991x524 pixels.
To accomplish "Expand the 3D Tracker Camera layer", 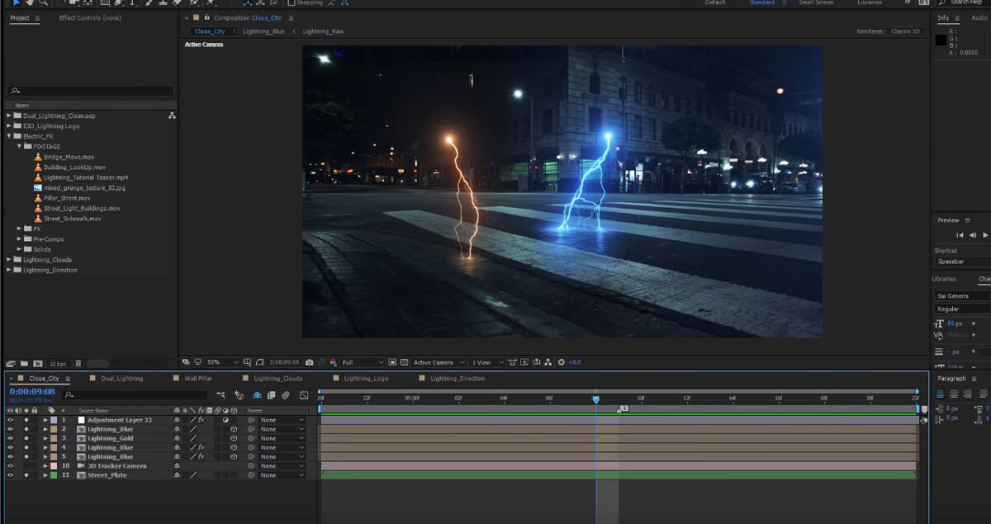I will pos(45,466).
